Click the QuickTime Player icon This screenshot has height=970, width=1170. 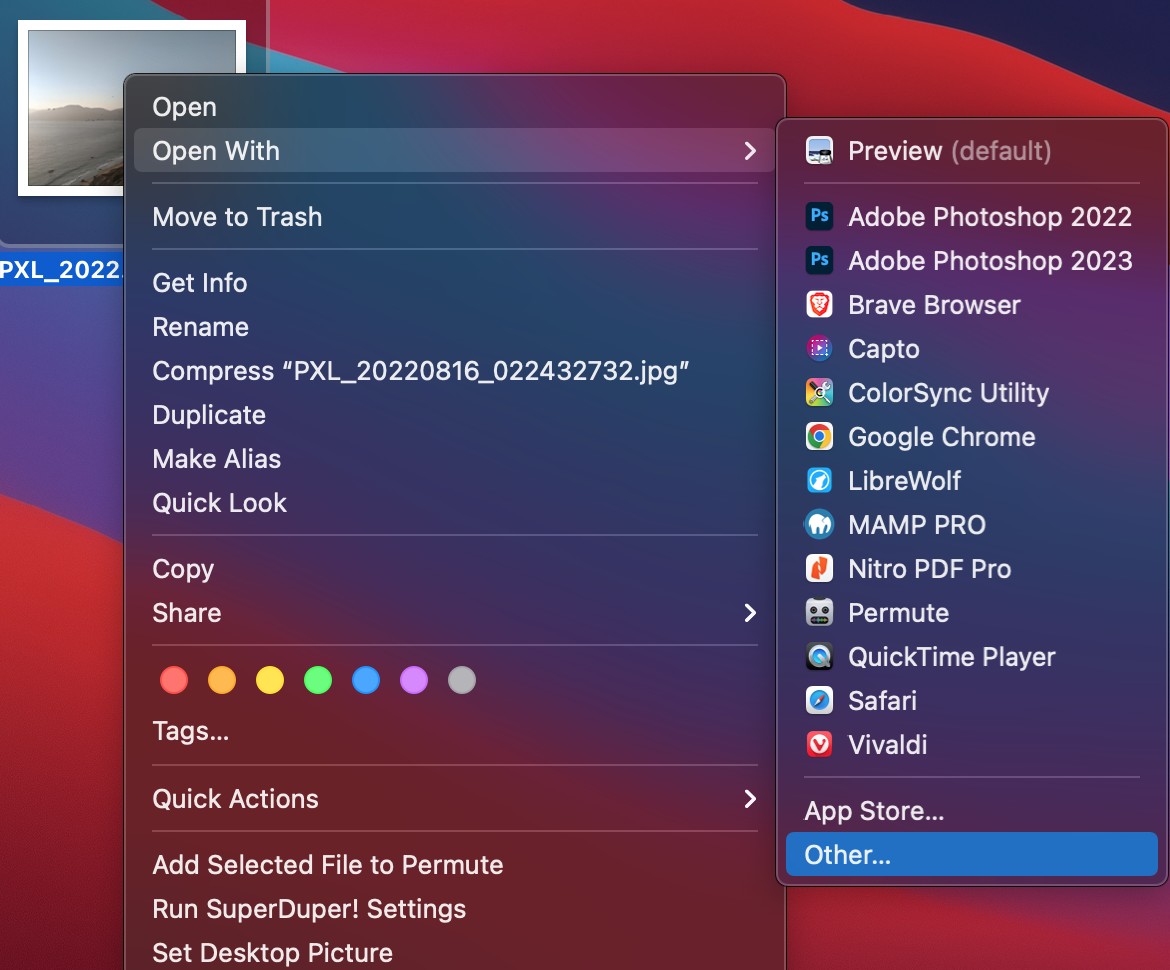tap(819, 657)
